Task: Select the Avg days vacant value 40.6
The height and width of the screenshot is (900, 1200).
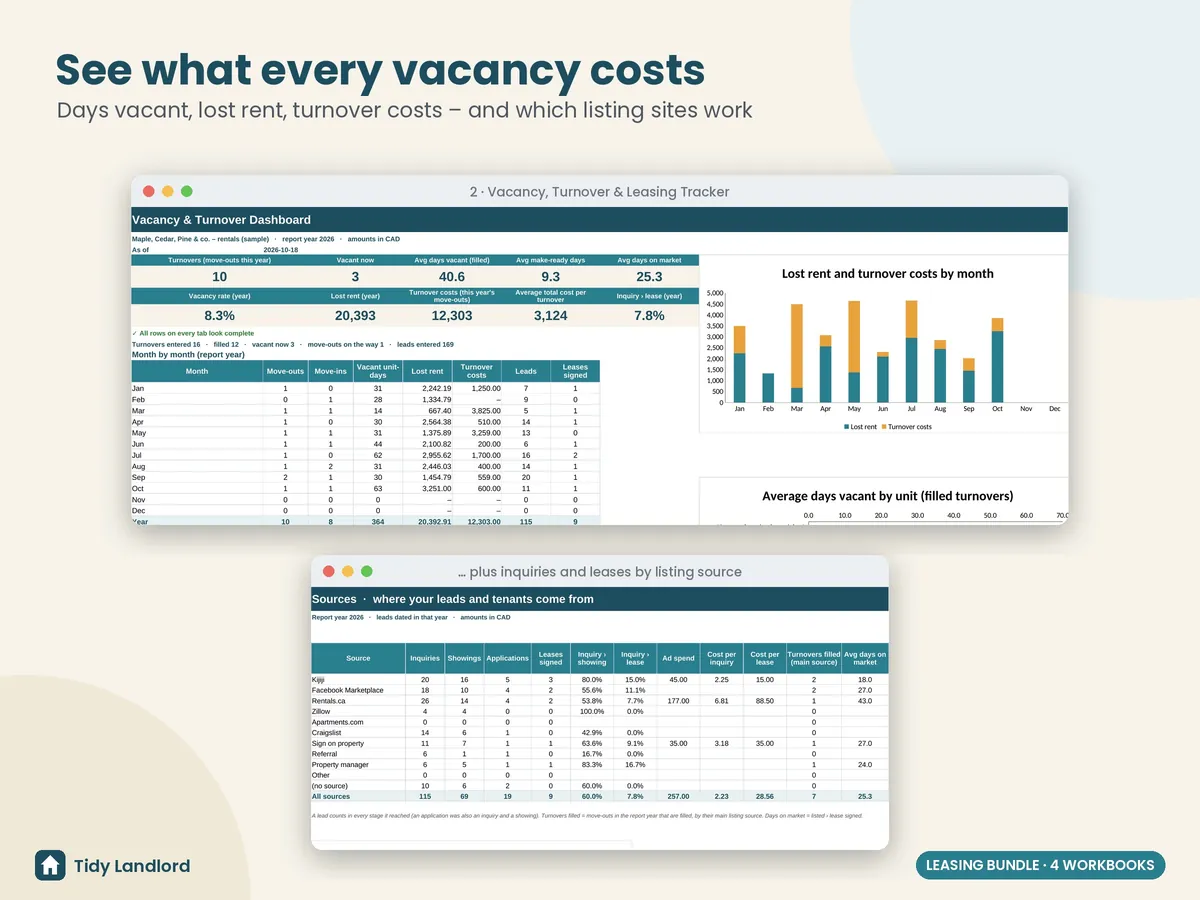Action: pyautogui.click(x=451, y=277)
